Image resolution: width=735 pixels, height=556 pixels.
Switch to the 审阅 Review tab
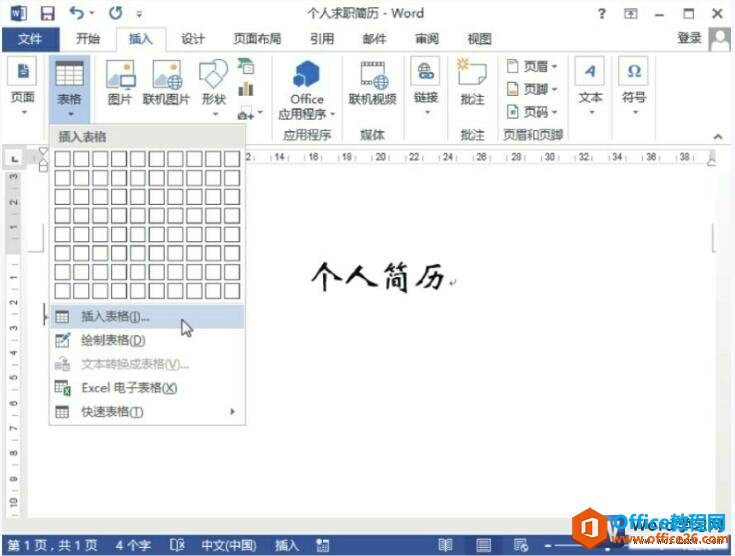pos(427,39)
